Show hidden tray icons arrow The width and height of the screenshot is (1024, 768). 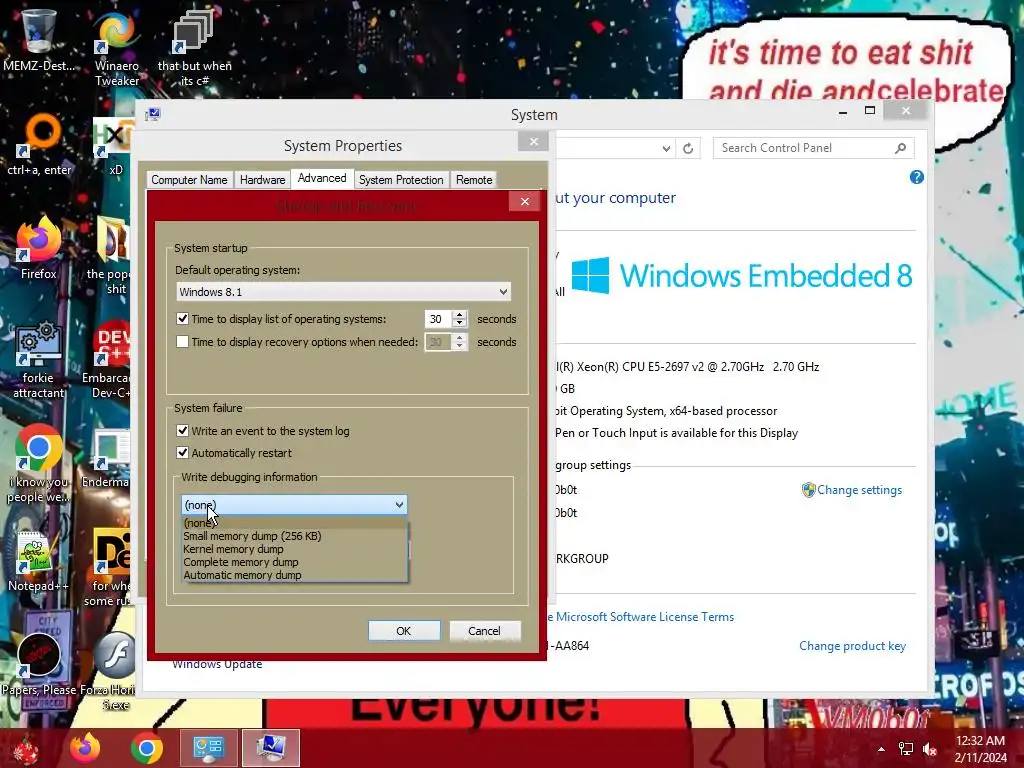(x=881, y=749)
